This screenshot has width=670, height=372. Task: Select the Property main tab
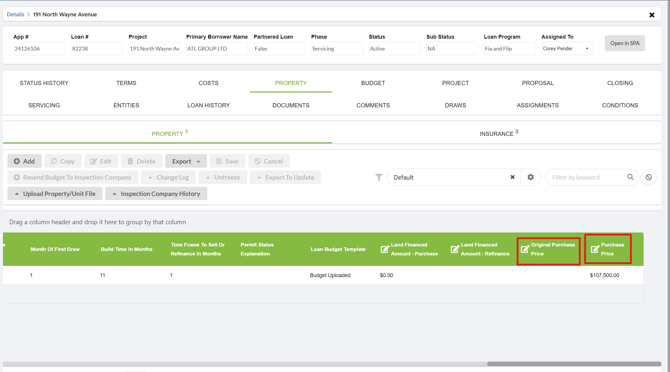[291, 83]
